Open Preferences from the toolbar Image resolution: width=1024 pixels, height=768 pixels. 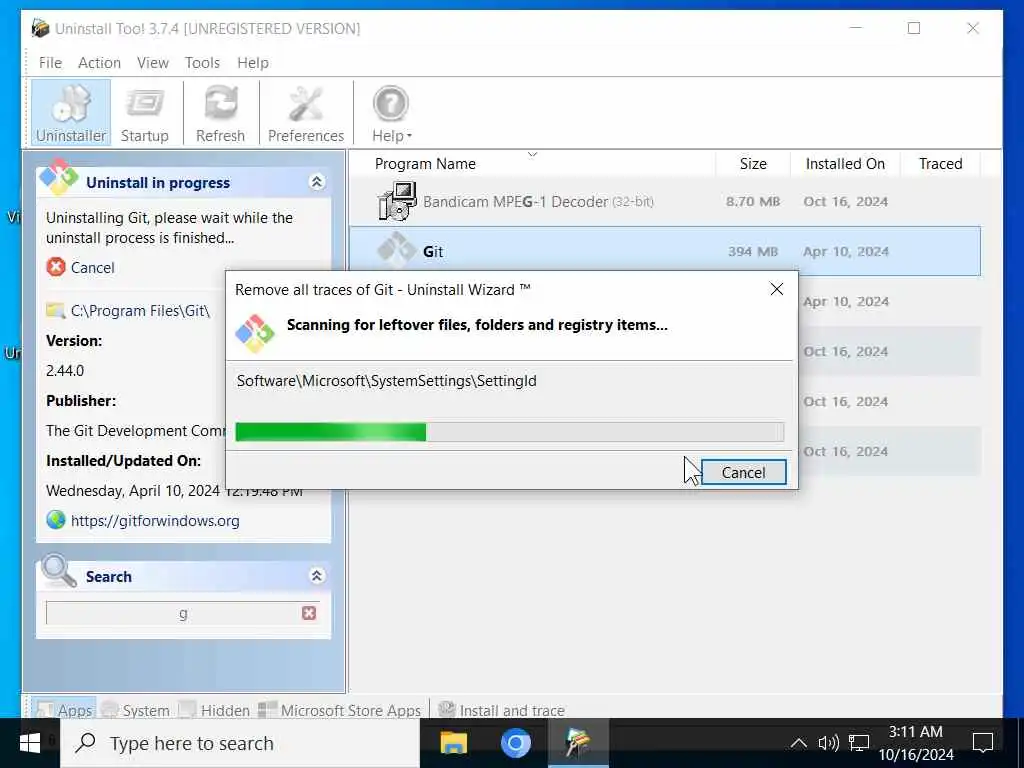pos(306,113)
